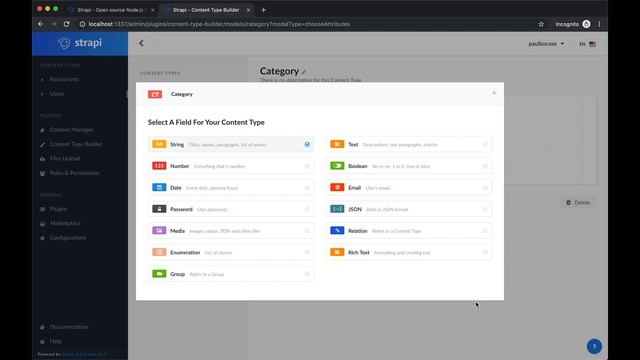Select the Rich Text field icon

[337, 252]
